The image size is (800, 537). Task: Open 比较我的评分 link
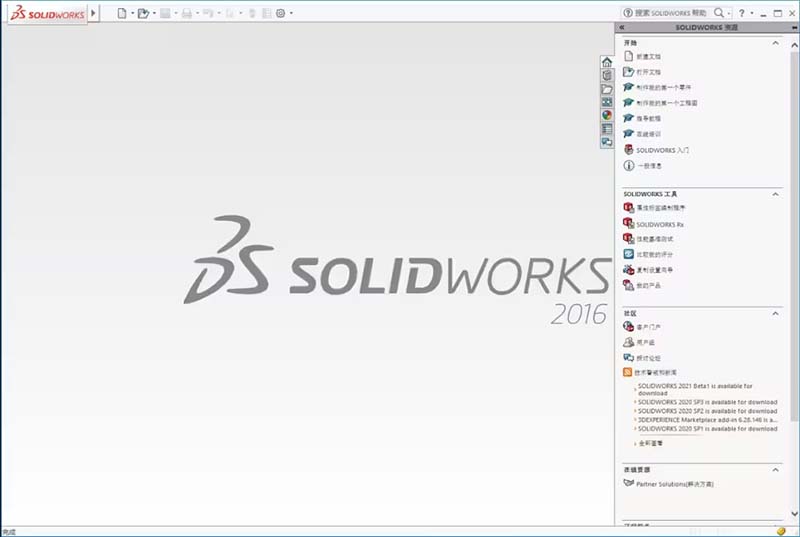tap(655, 254)
